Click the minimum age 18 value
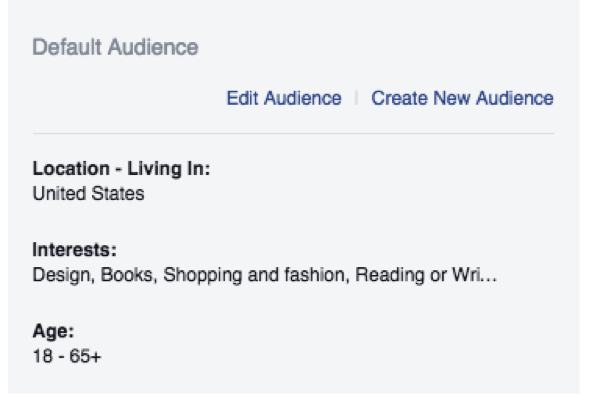 tap(43, 356)
